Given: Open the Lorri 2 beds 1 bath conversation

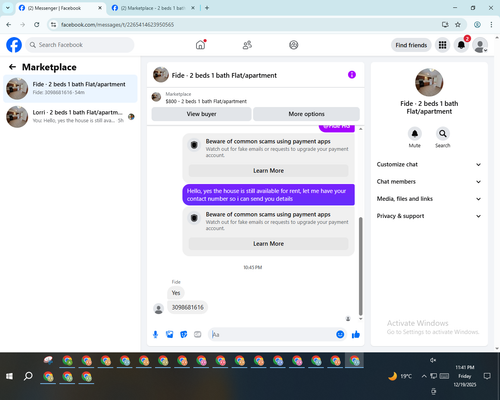Looking at the screenshot, I should (x=70, y=116).
